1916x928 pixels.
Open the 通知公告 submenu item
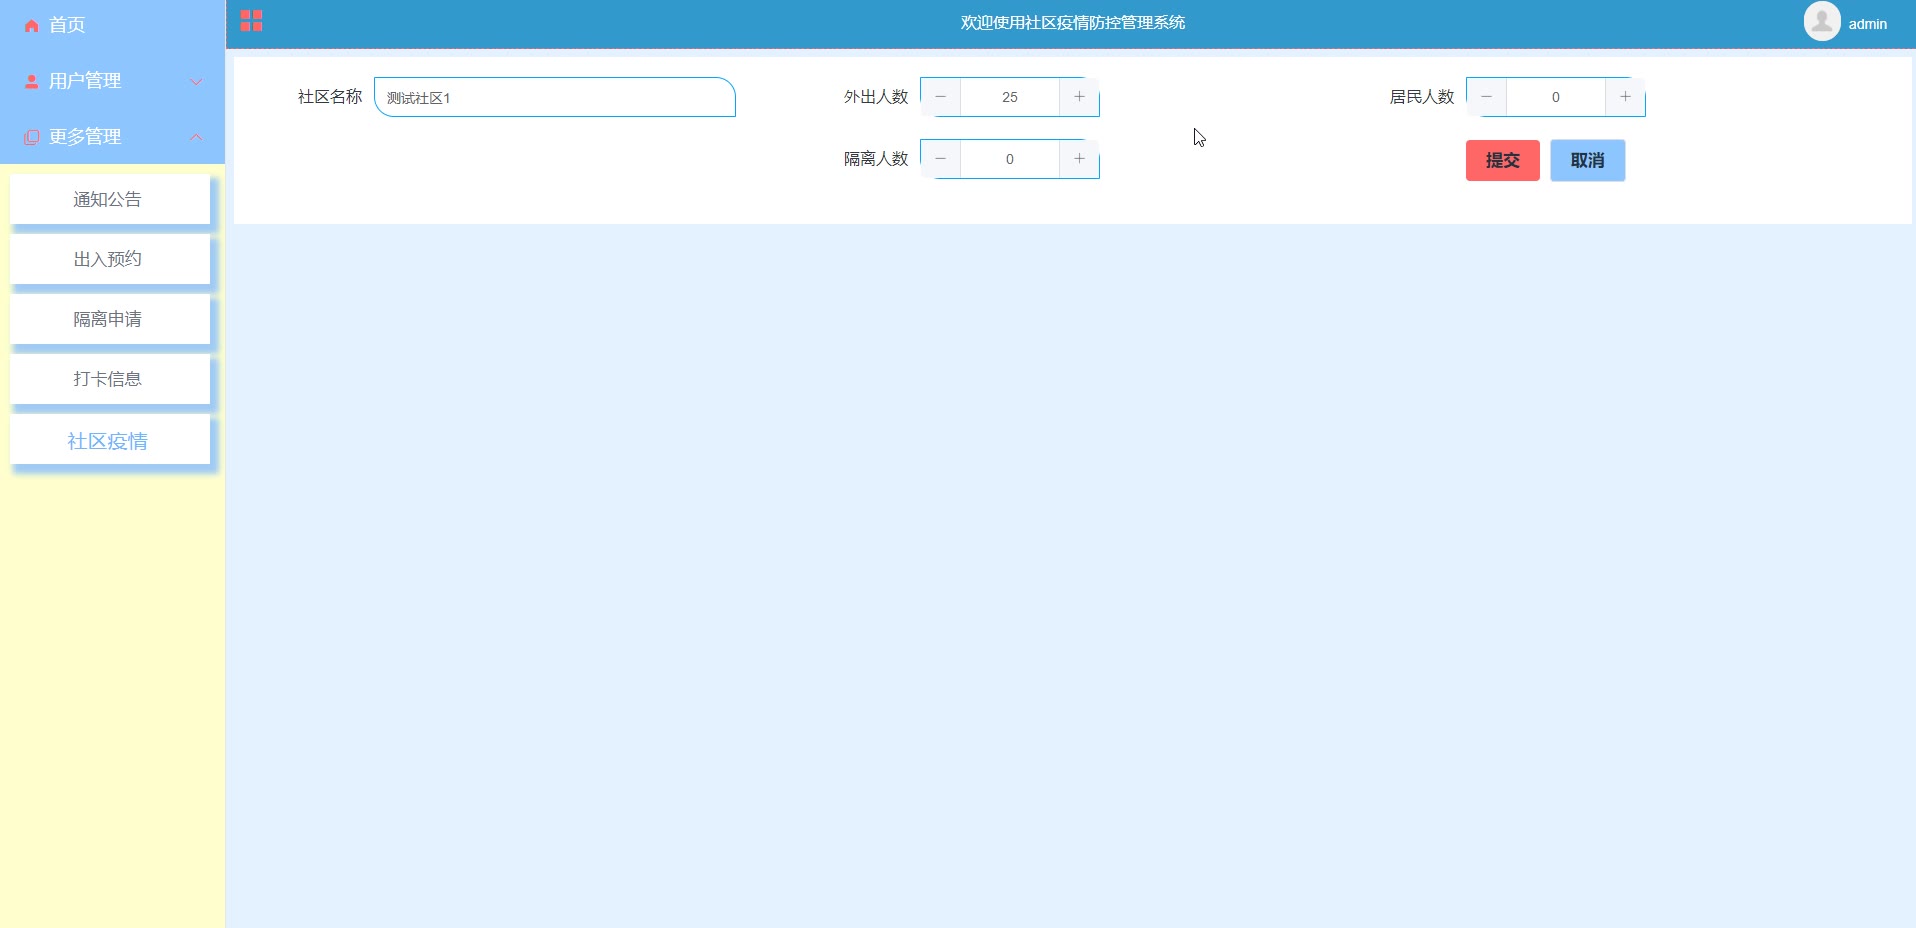pos(110,199)
